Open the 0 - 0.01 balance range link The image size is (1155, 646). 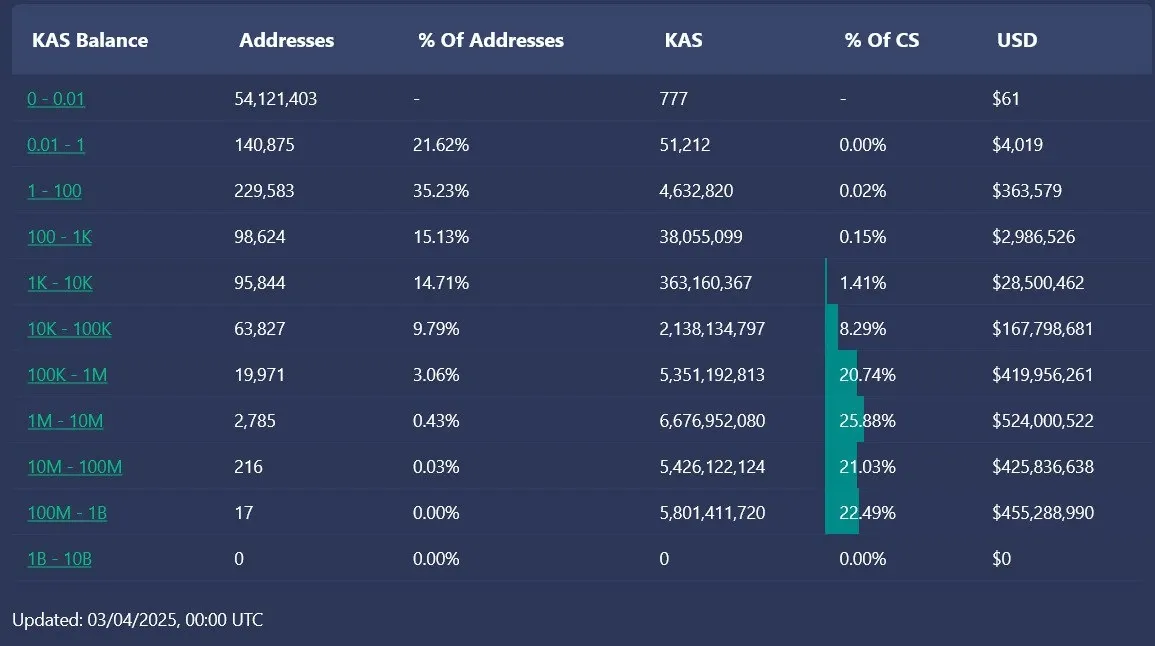tap(56, 99)
